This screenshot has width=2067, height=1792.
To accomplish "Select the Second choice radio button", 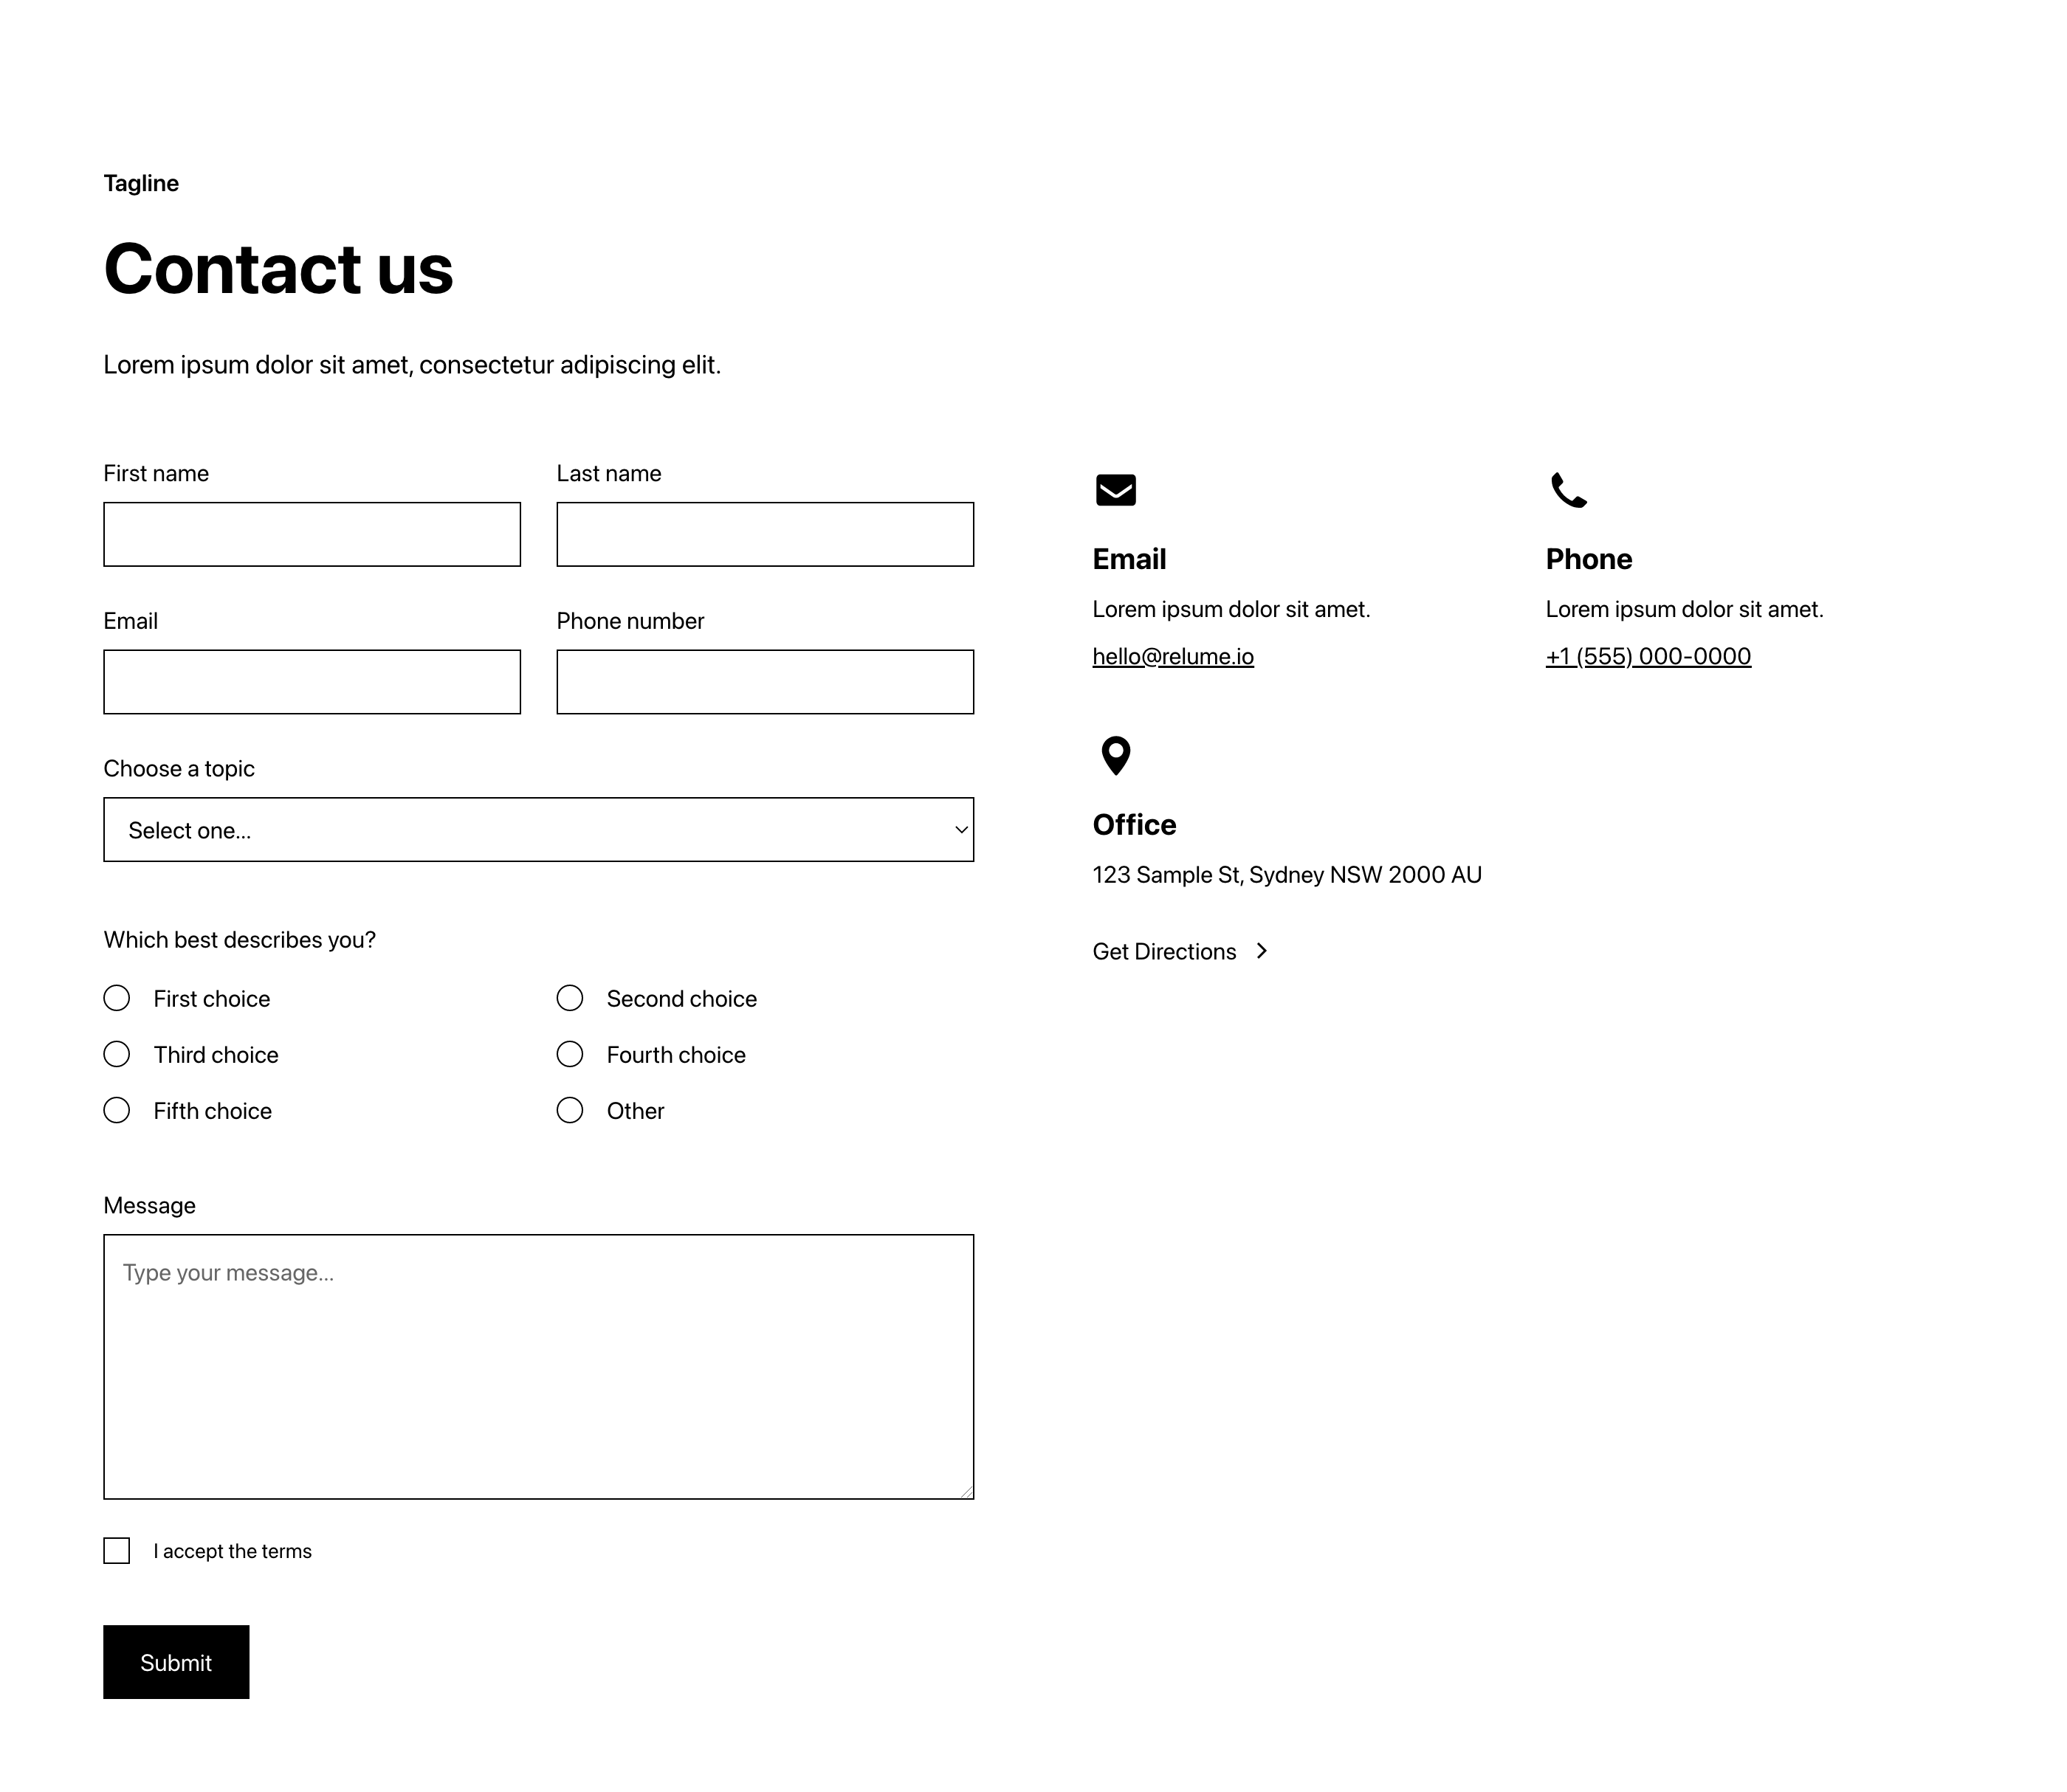I will pyautogui.click(x=570, y=998).
